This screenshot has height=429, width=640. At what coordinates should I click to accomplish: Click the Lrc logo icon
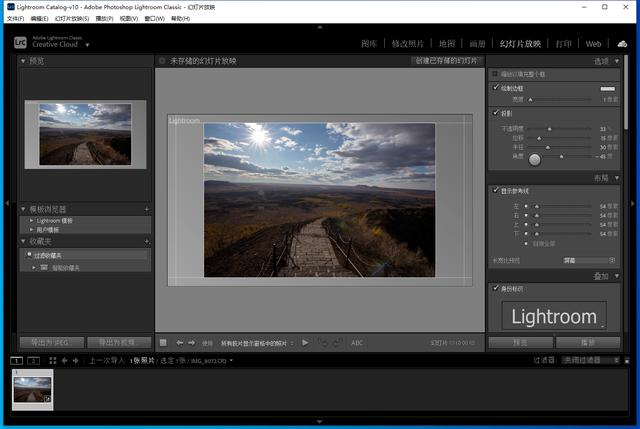[20, 42]
